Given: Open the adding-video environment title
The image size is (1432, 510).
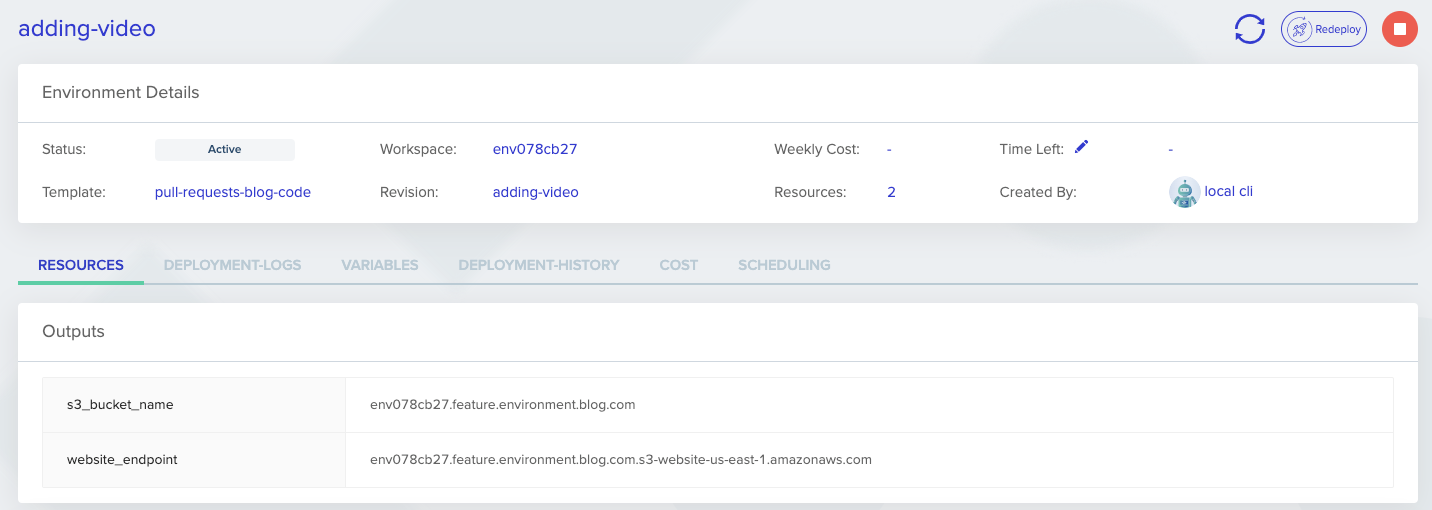Looking at the screenshot, I should click(87, 28).
